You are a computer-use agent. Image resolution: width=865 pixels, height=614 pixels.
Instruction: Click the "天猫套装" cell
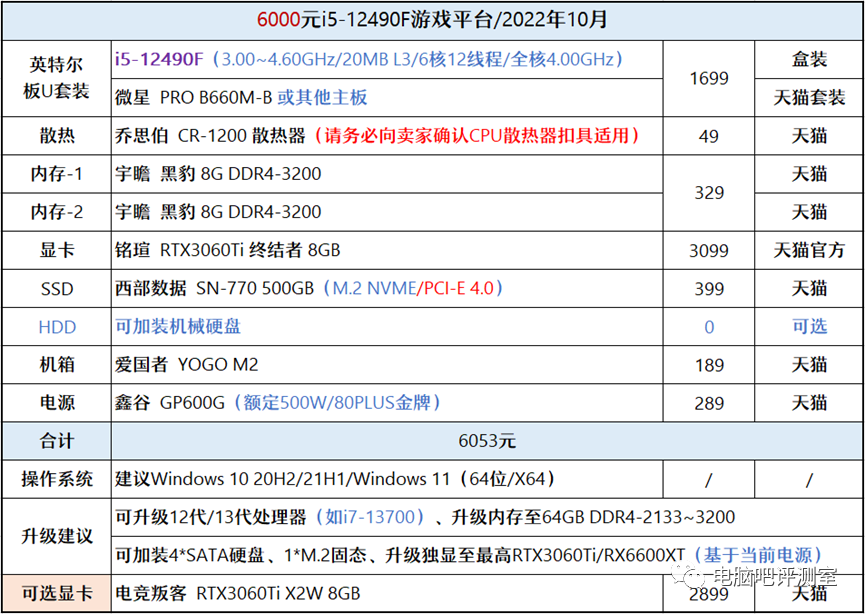click(x=809, y=98)
